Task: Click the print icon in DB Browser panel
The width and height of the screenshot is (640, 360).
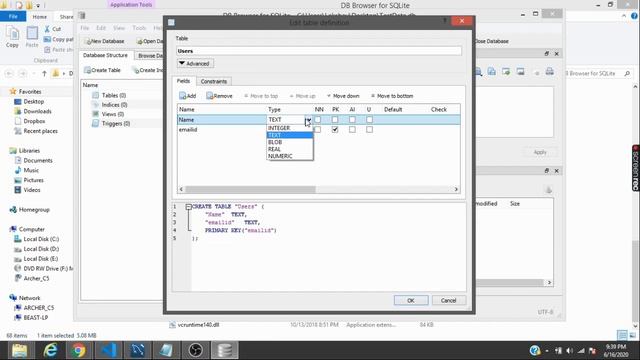Action: pyautogui.click(x=549, y=72)
